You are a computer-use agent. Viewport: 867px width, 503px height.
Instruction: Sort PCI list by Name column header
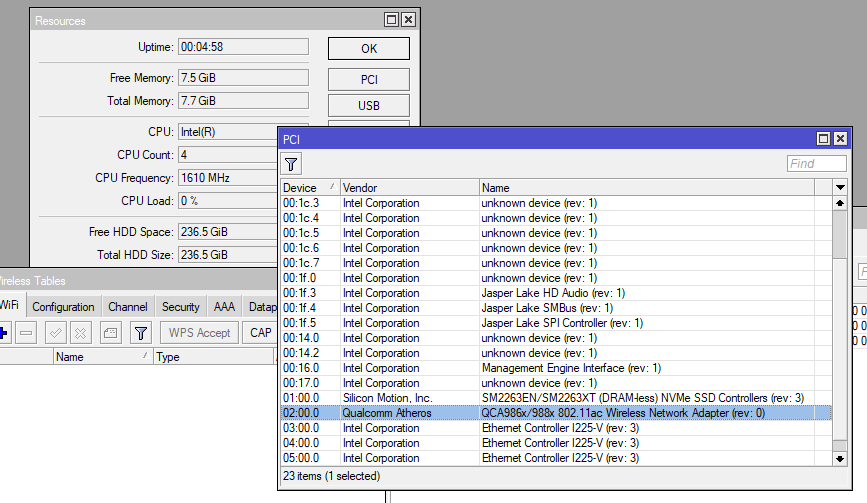(x=646, y=187)
